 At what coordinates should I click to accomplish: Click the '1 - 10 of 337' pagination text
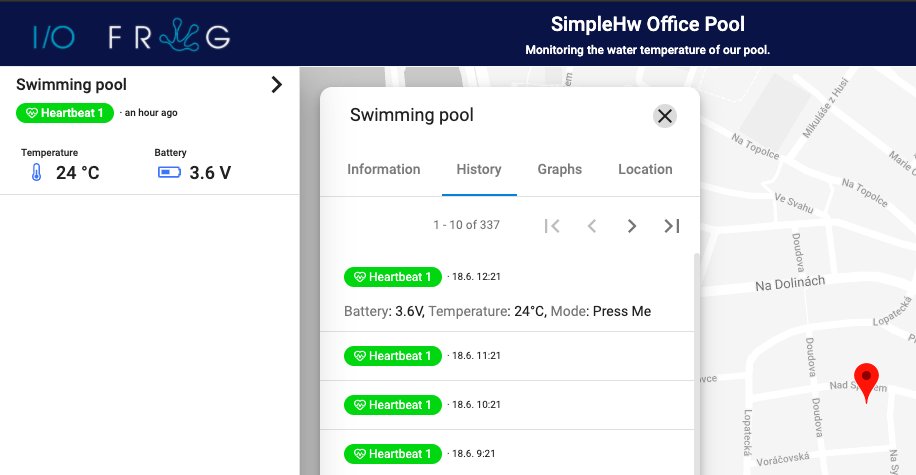466,225
